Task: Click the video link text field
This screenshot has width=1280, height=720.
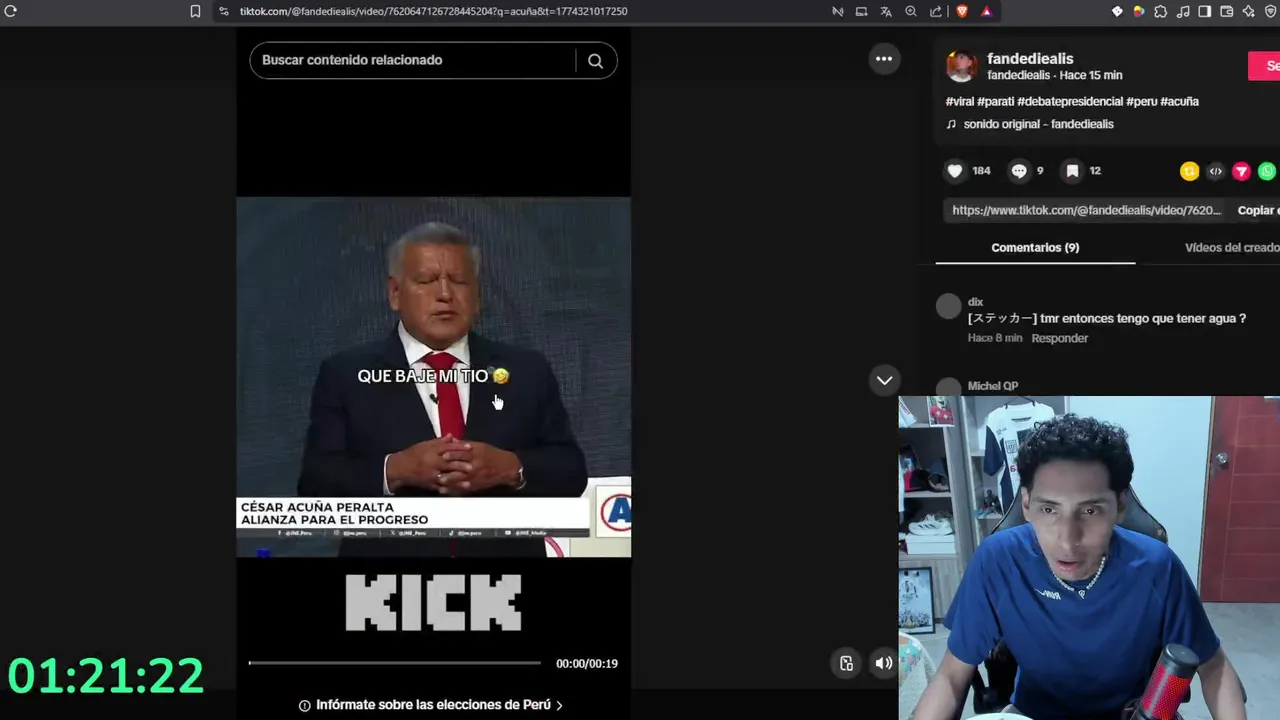Action: click(x=1086, y=210)
